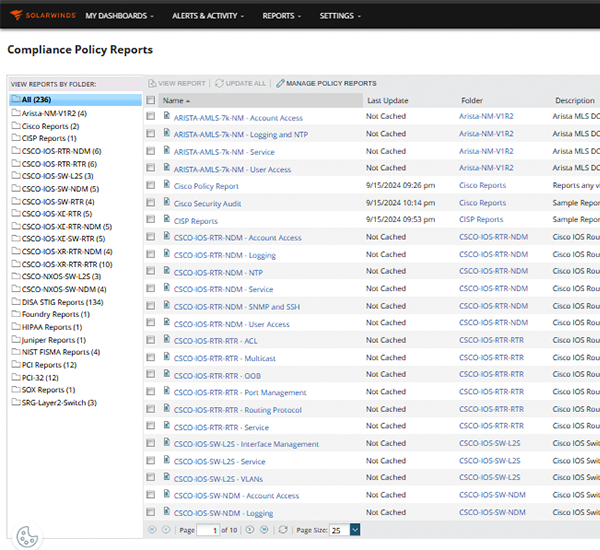Click the page number input field
Image resolution: width=600 pixels, height=550 pixels.
click(x=208, y=530)
